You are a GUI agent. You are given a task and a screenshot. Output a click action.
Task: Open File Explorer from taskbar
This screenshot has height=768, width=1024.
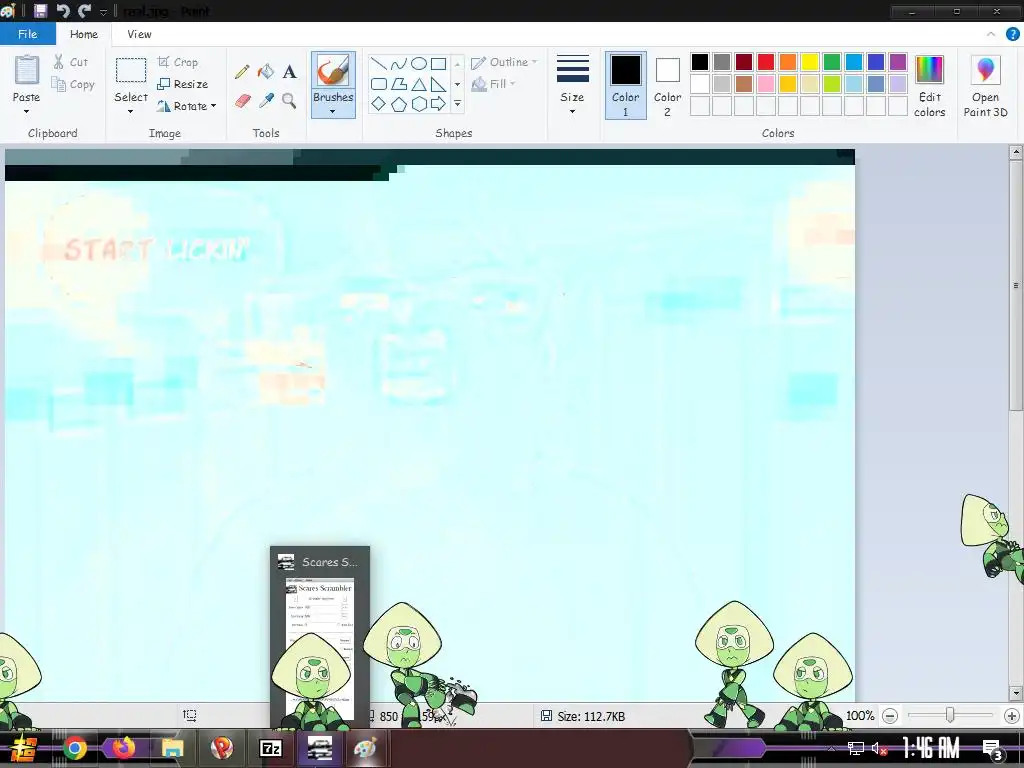(172, 748)
